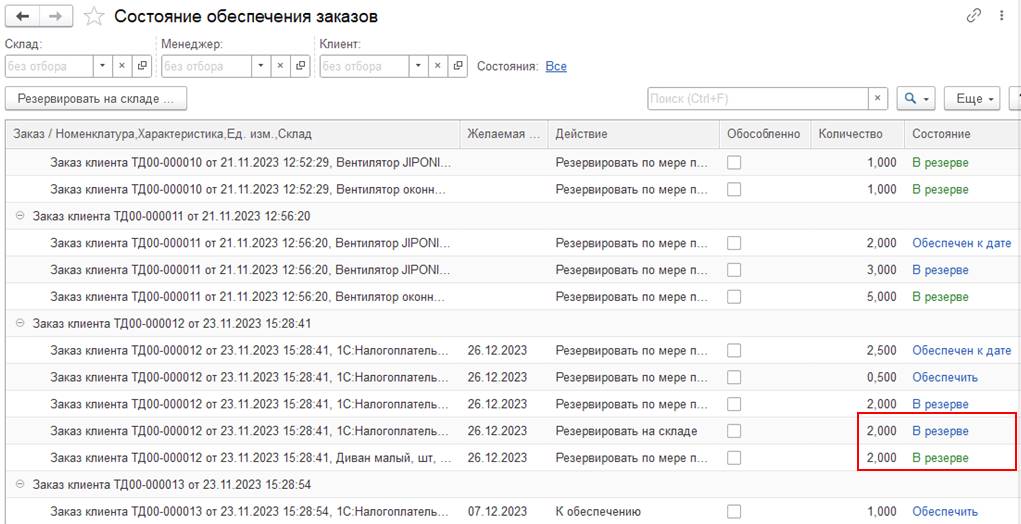This screenshot has height=524, width=1021.
Task: Open the Все states link
Action: (556, 66)
